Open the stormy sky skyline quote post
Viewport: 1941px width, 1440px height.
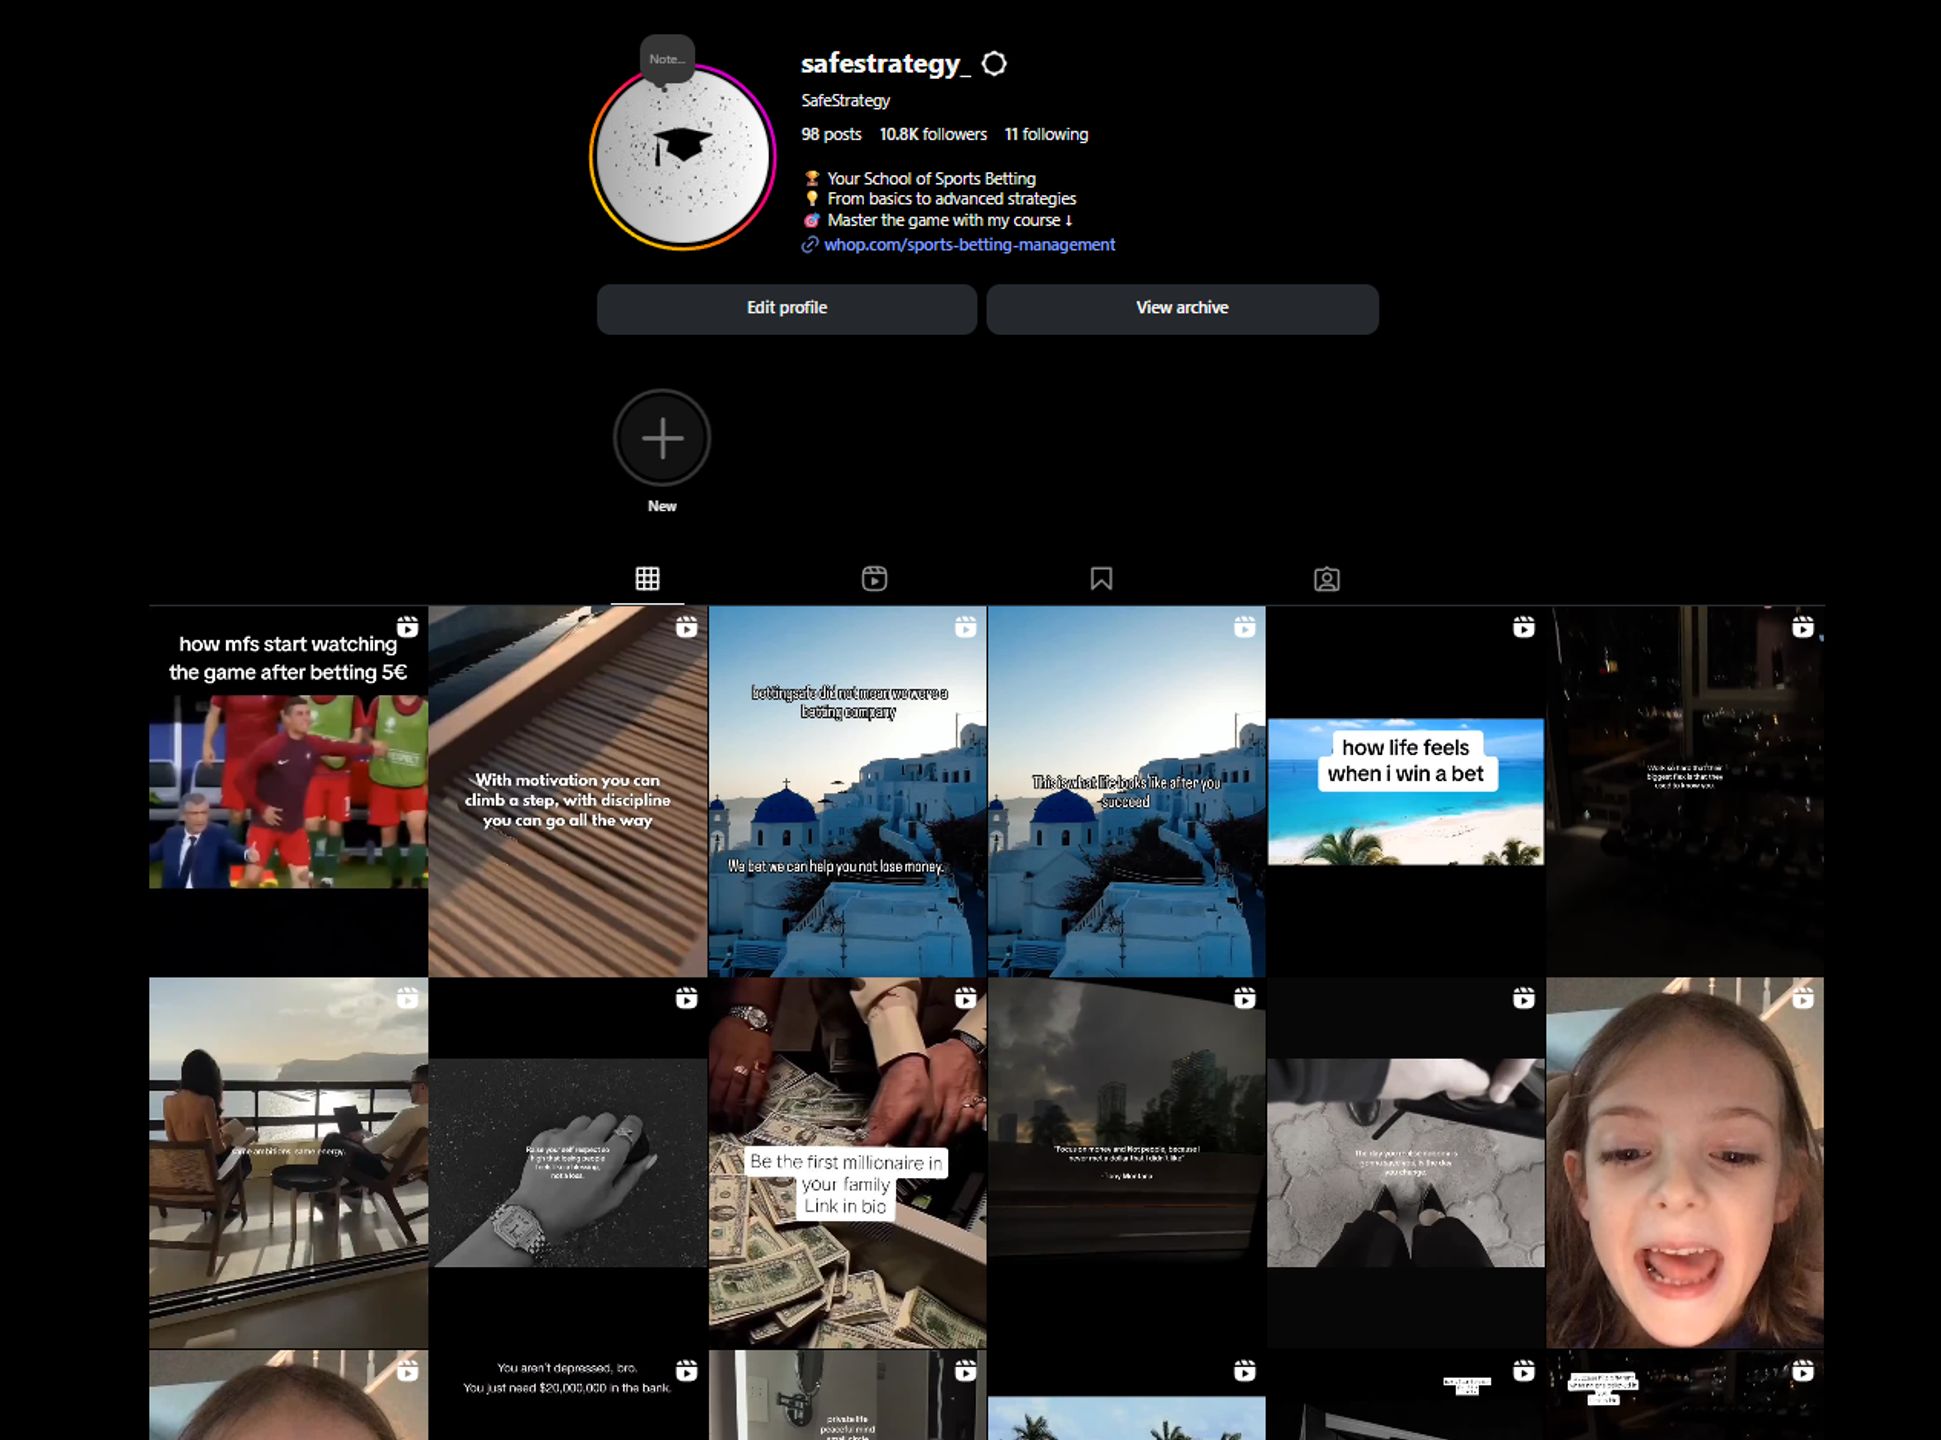[x=1126, y=1163]
